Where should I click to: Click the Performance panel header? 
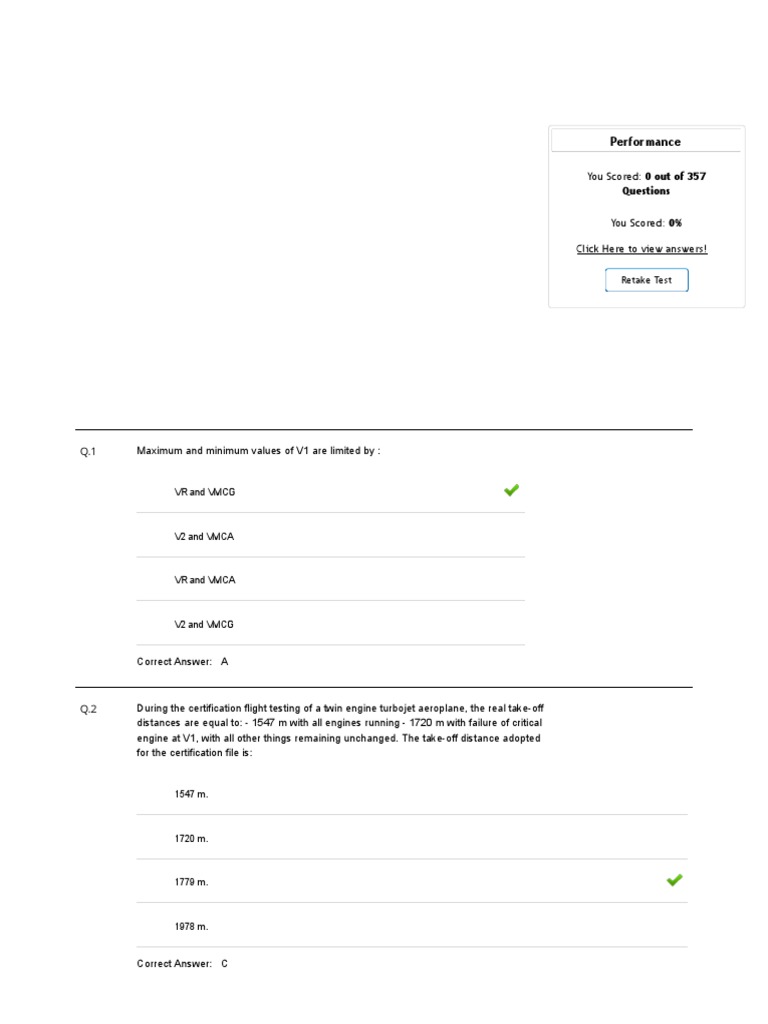pos(645,142)
